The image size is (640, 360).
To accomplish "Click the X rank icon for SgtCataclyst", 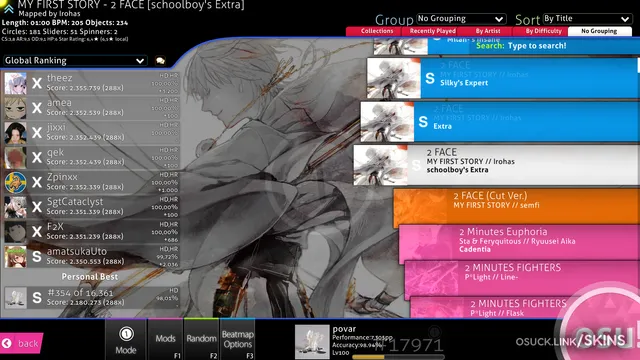I will [x=37, y=207].
